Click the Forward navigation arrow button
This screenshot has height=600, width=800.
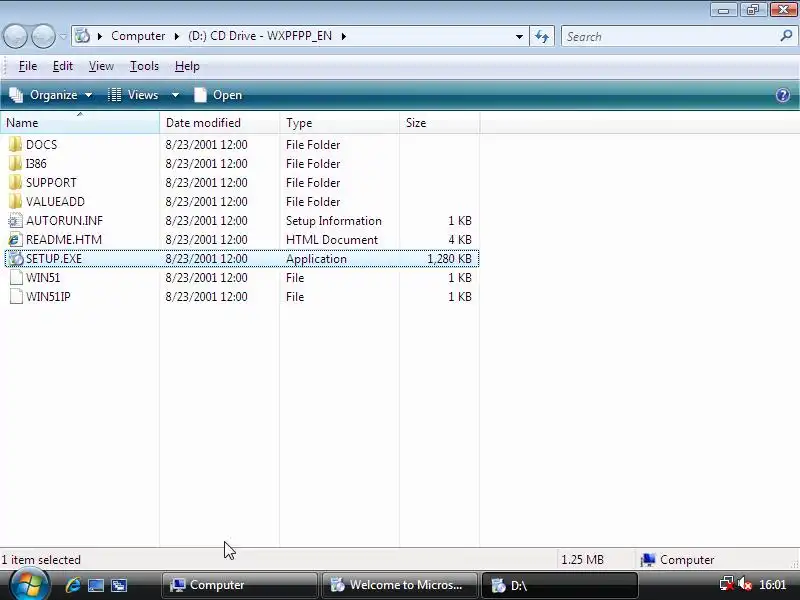43,37
